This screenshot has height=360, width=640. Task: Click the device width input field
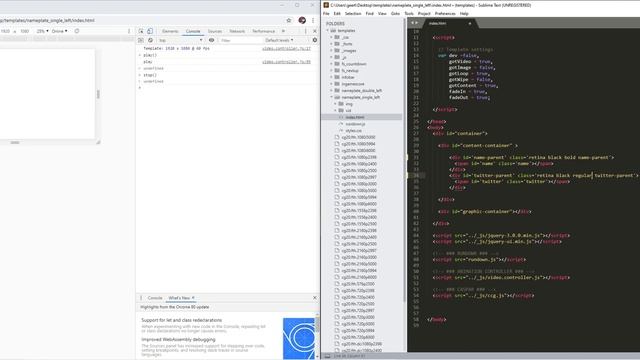tap(5, 31)
